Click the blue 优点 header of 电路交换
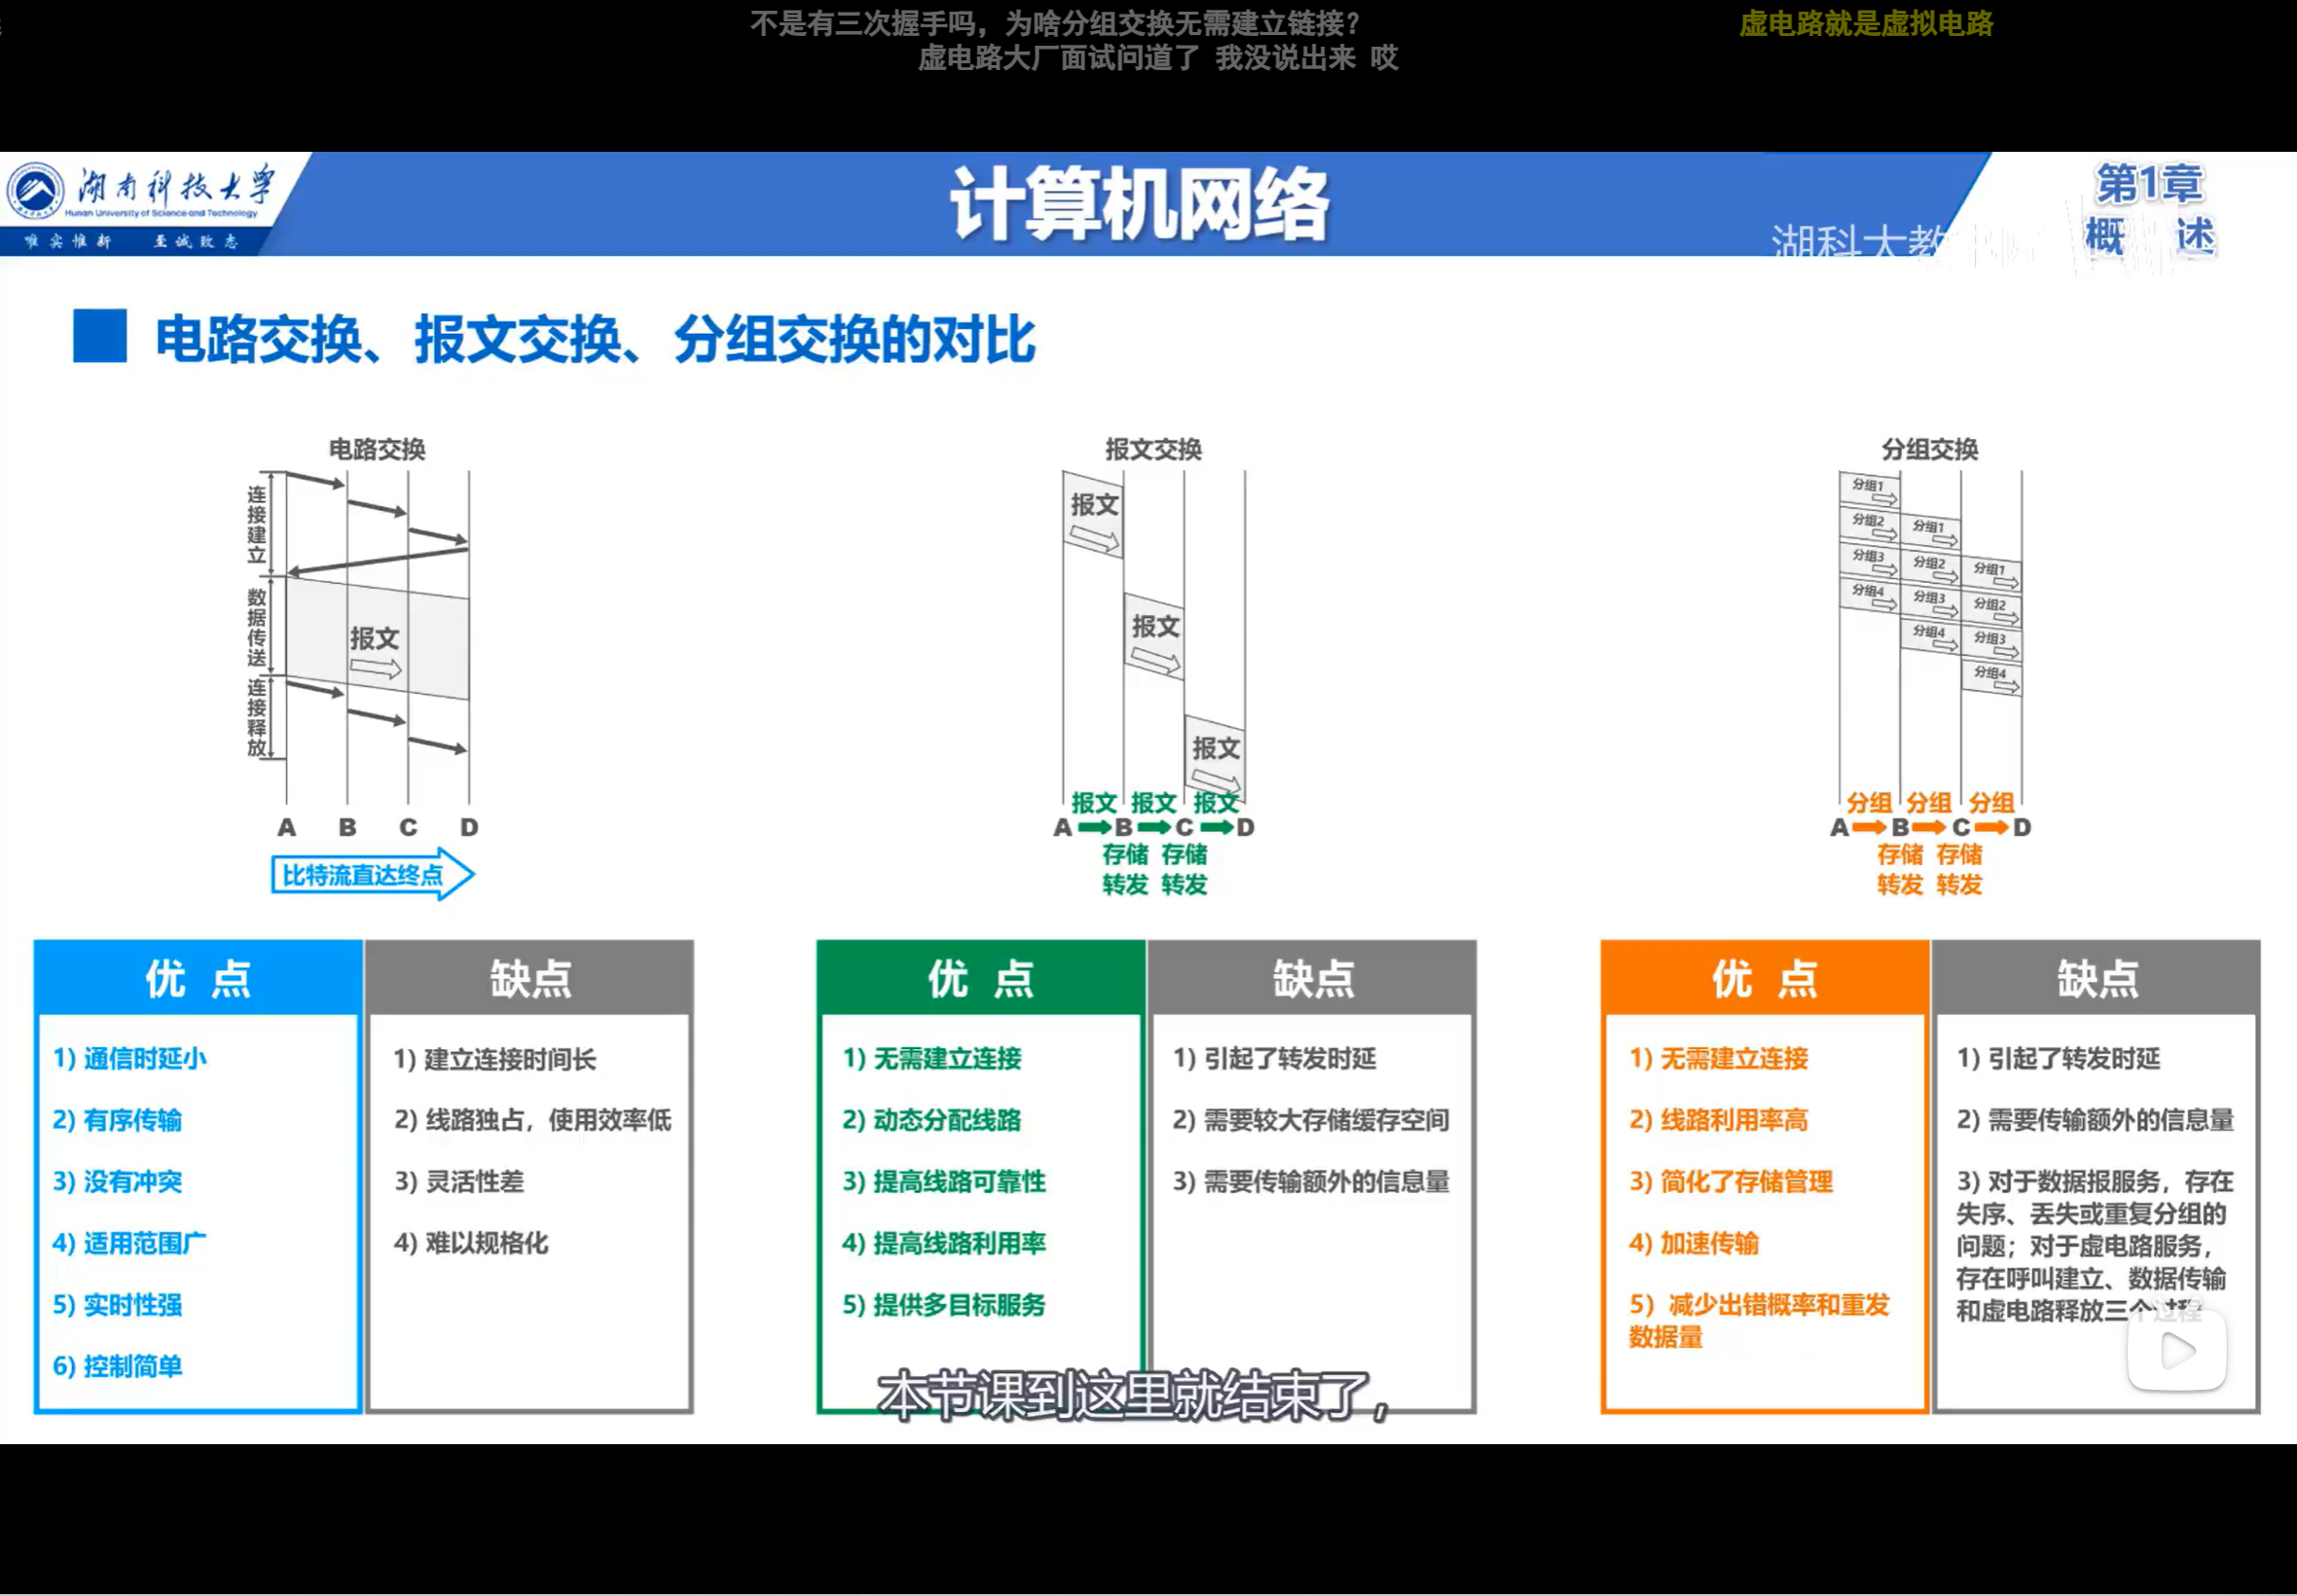Image resolution: width=2297 pixels, height=1596 pixels. coord(198,978)
